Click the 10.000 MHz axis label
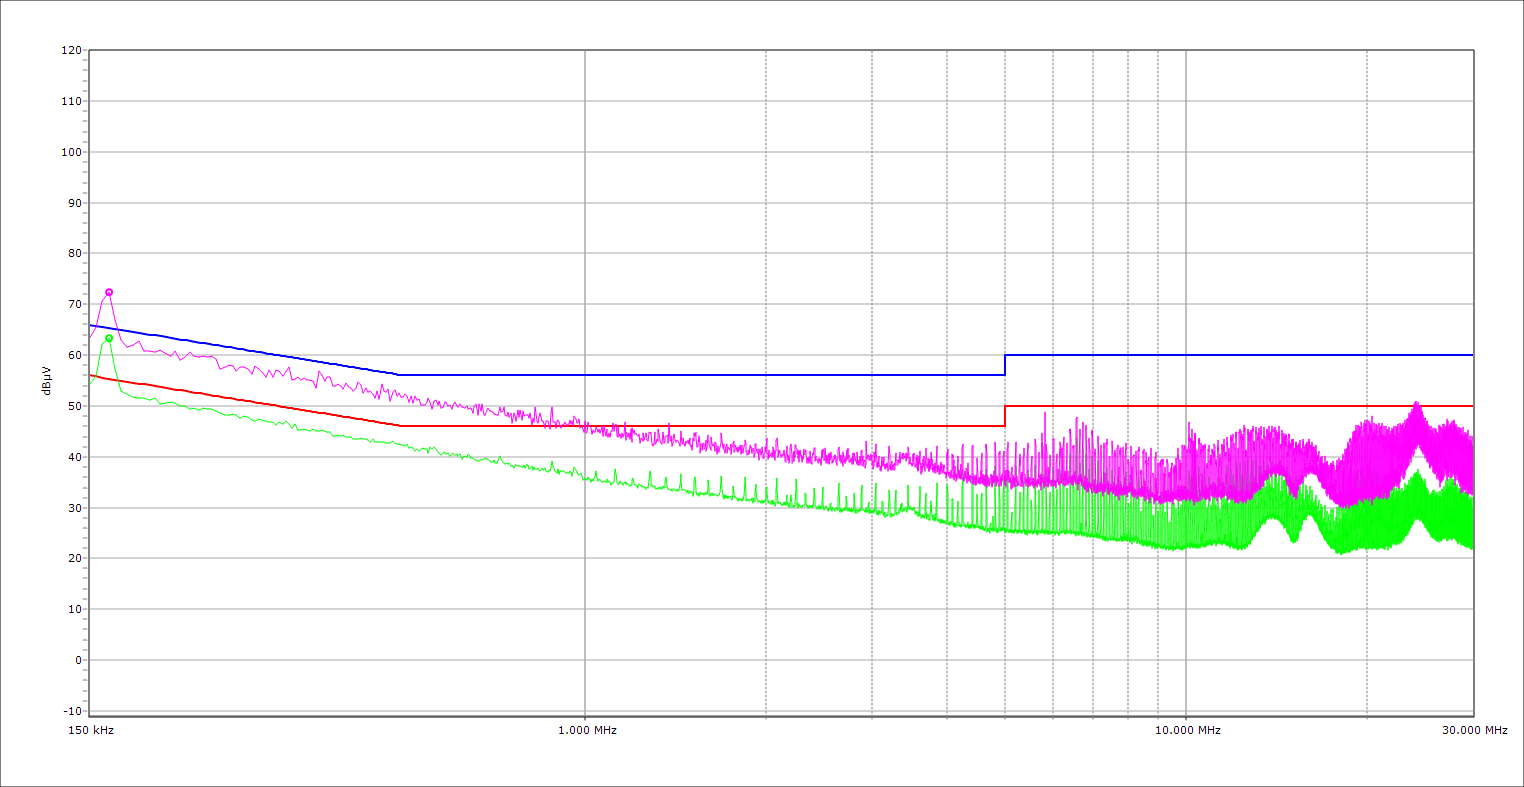Viewport: 1524px width, 787px height. pyautogui.click(x=1188, y=730)
